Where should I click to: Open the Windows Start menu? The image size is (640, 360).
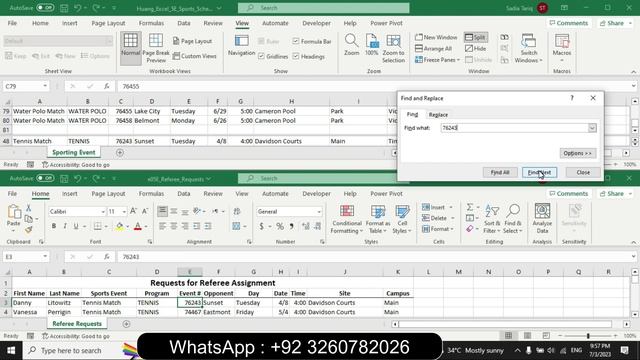11,350
